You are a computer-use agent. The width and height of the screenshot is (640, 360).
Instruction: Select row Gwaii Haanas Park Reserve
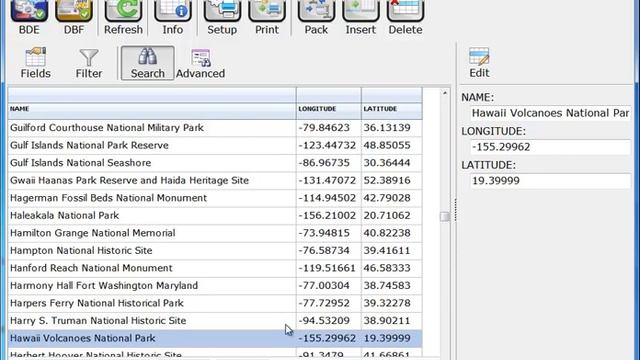pyautogui.click(x=215, y=180)
